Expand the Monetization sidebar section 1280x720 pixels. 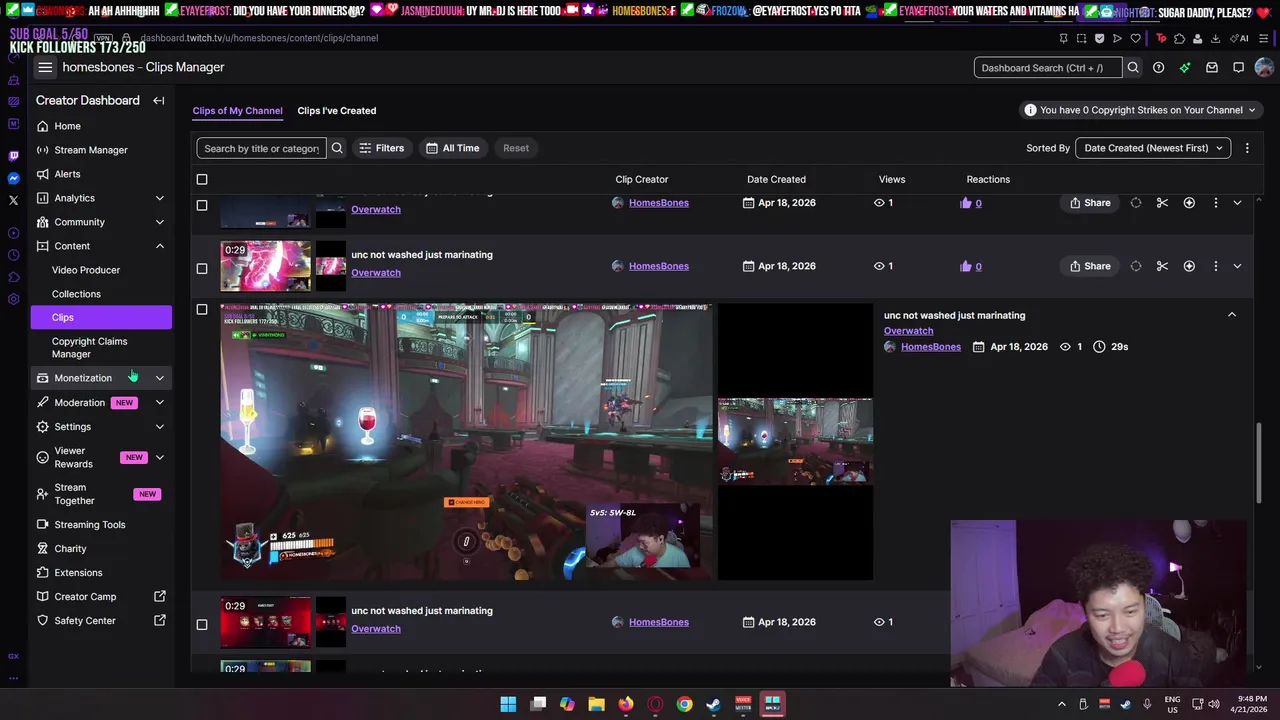pyautogui.click(x=159, y=378)
